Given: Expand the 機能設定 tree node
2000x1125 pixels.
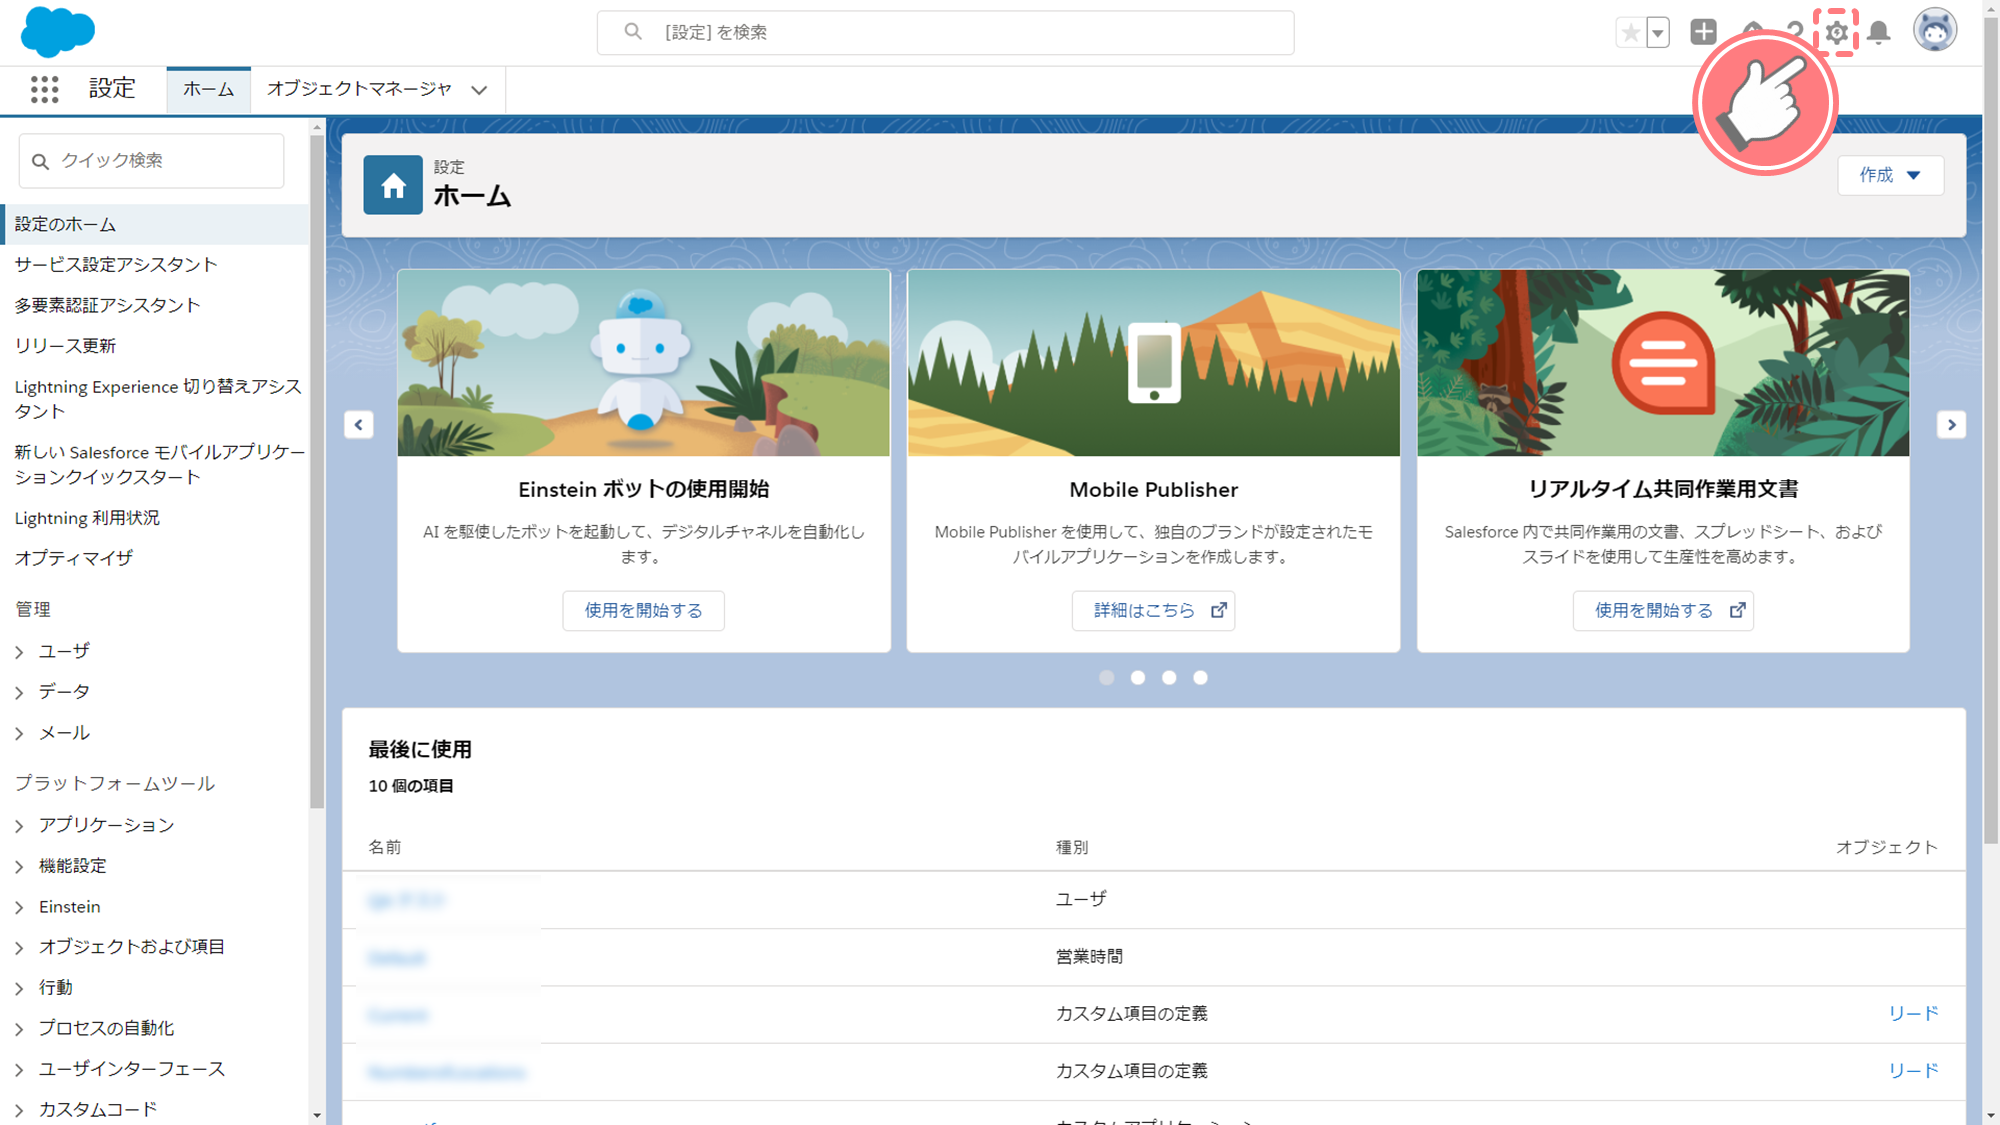Looking at the screenshot, I should click(19, 867).
